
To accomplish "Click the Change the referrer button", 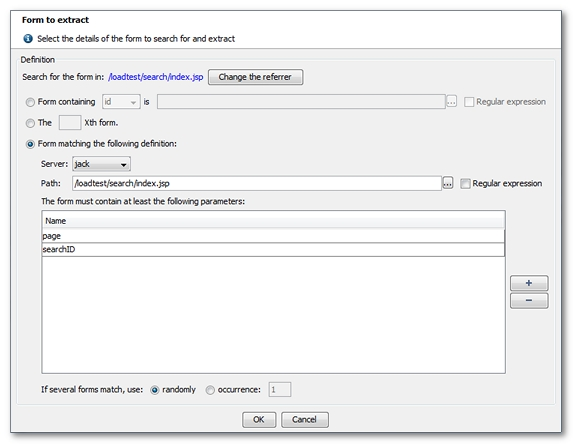I will (x=255, y=77).
